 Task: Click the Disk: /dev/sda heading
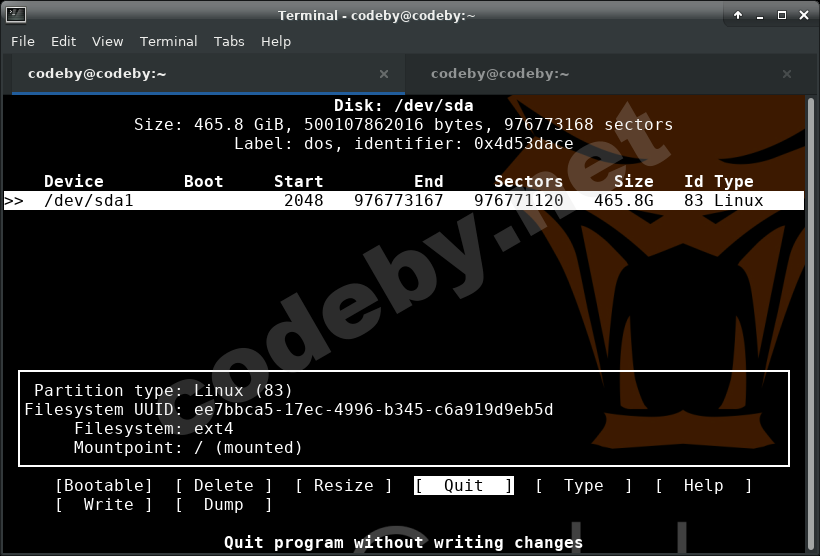click(404, 106)
